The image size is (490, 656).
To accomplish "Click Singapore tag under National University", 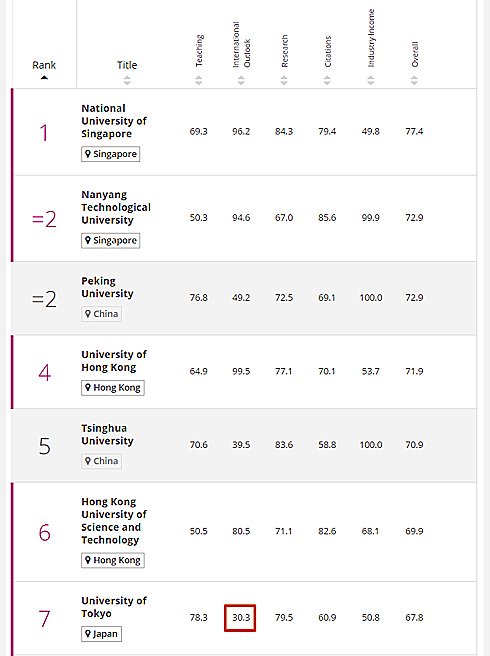I will pos(110,154).
